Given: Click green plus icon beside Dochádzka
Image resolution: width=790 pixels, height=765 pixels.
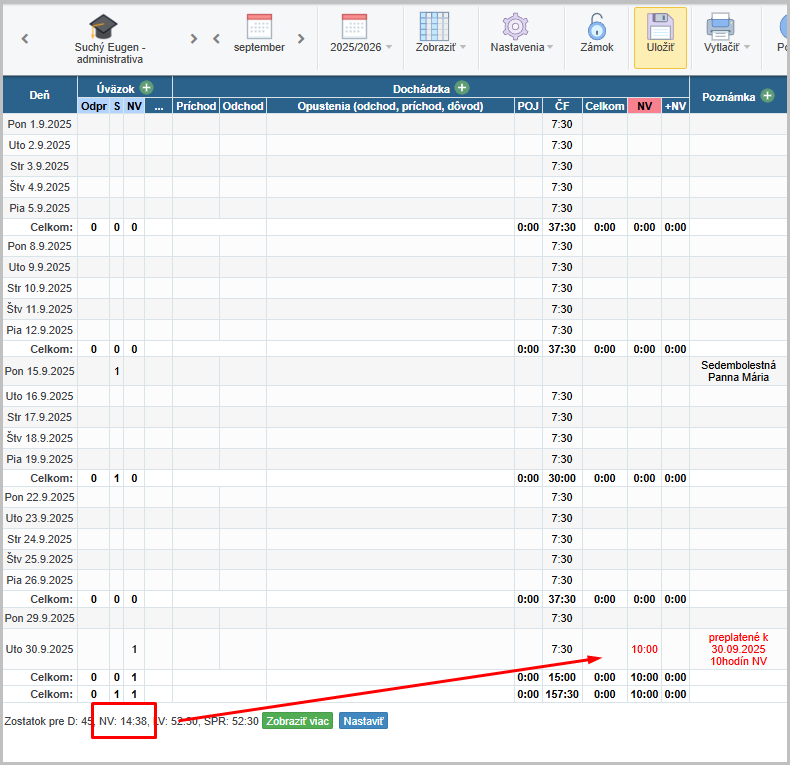Looking at the screenshot, I should 462,88.
